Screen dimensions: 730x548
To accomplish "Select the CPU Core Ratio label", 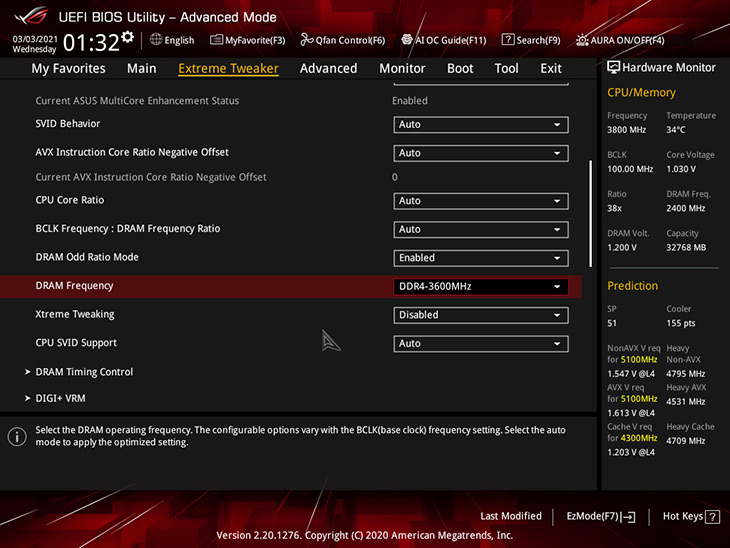I will pos(70,200).
